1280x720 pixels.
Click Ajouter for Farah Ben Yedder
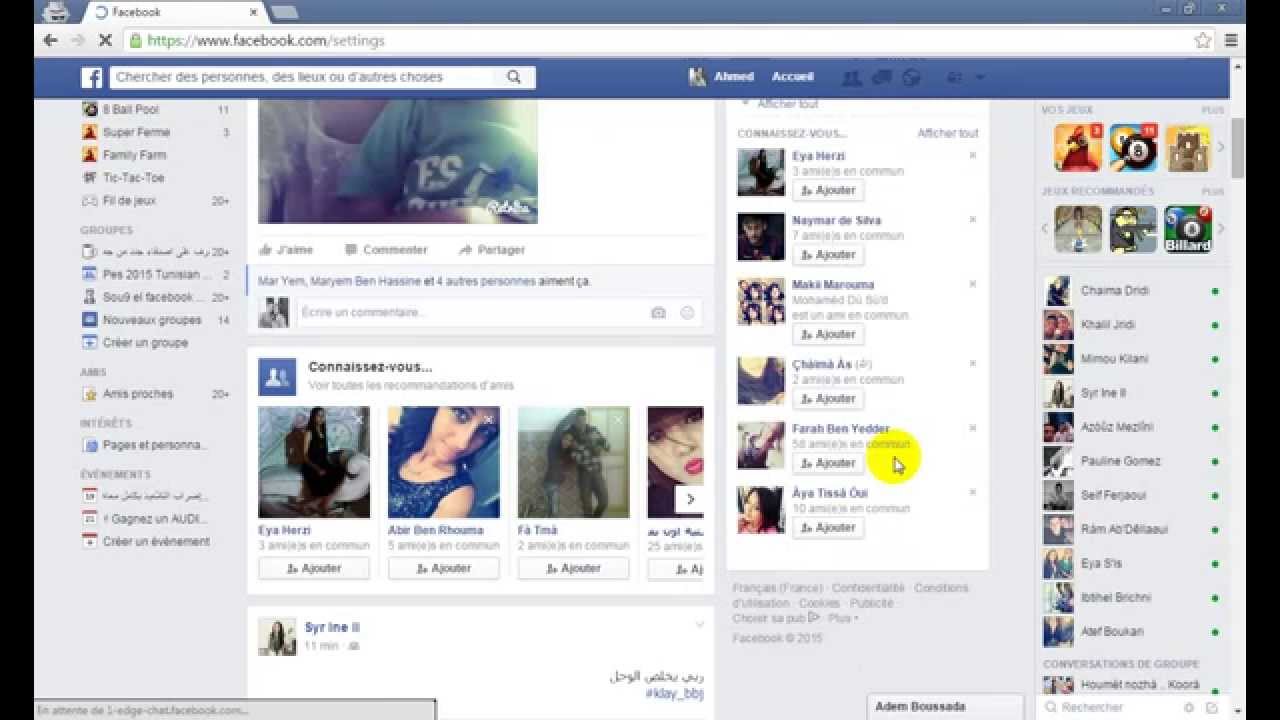828,463
